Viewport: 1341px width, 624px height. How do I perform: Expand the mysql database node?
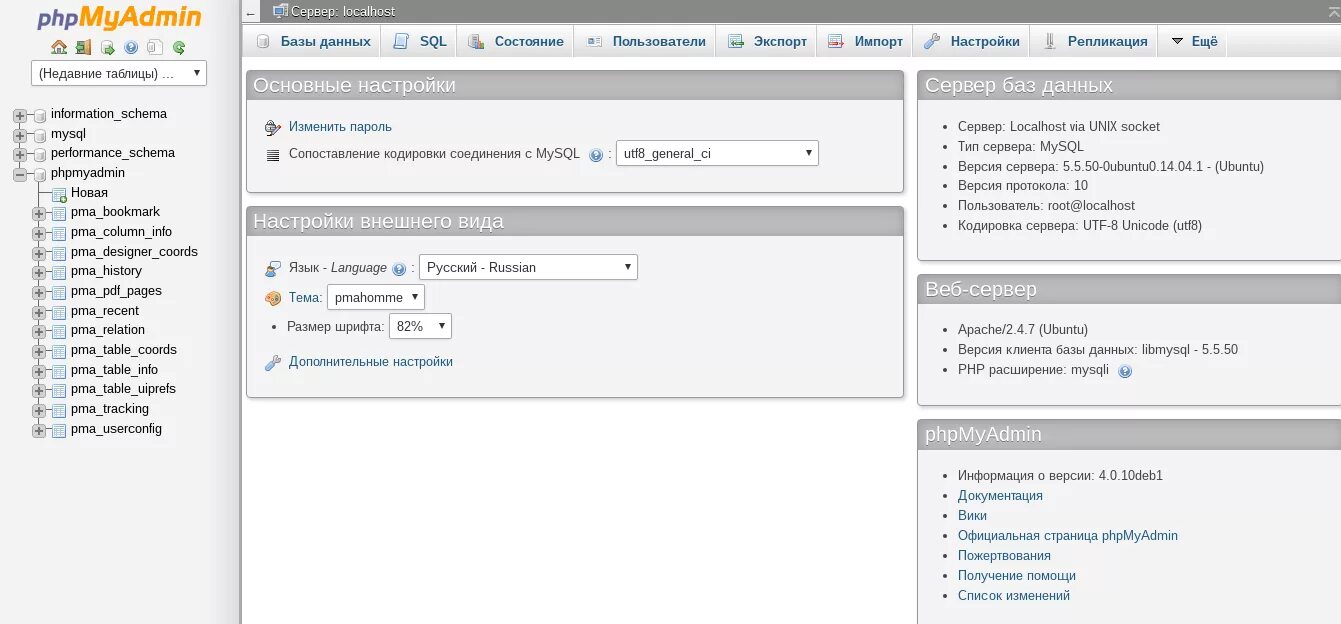[20, 135]
